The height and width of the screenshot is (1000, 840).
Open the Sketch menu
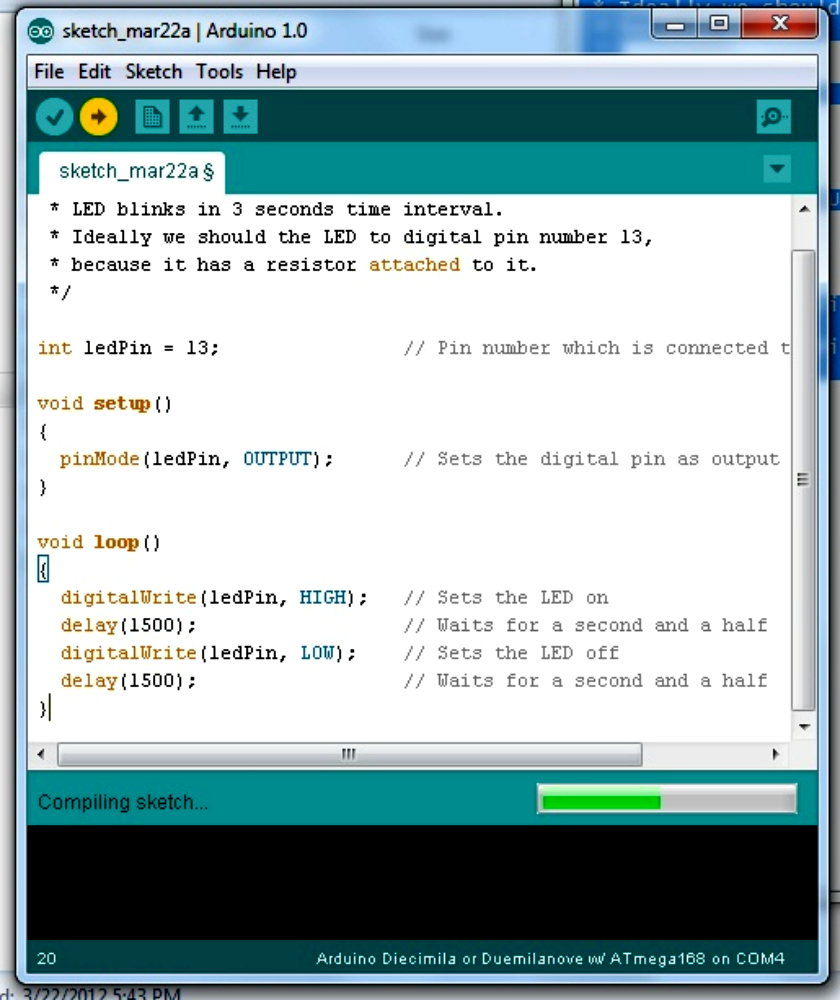(154, 71)
